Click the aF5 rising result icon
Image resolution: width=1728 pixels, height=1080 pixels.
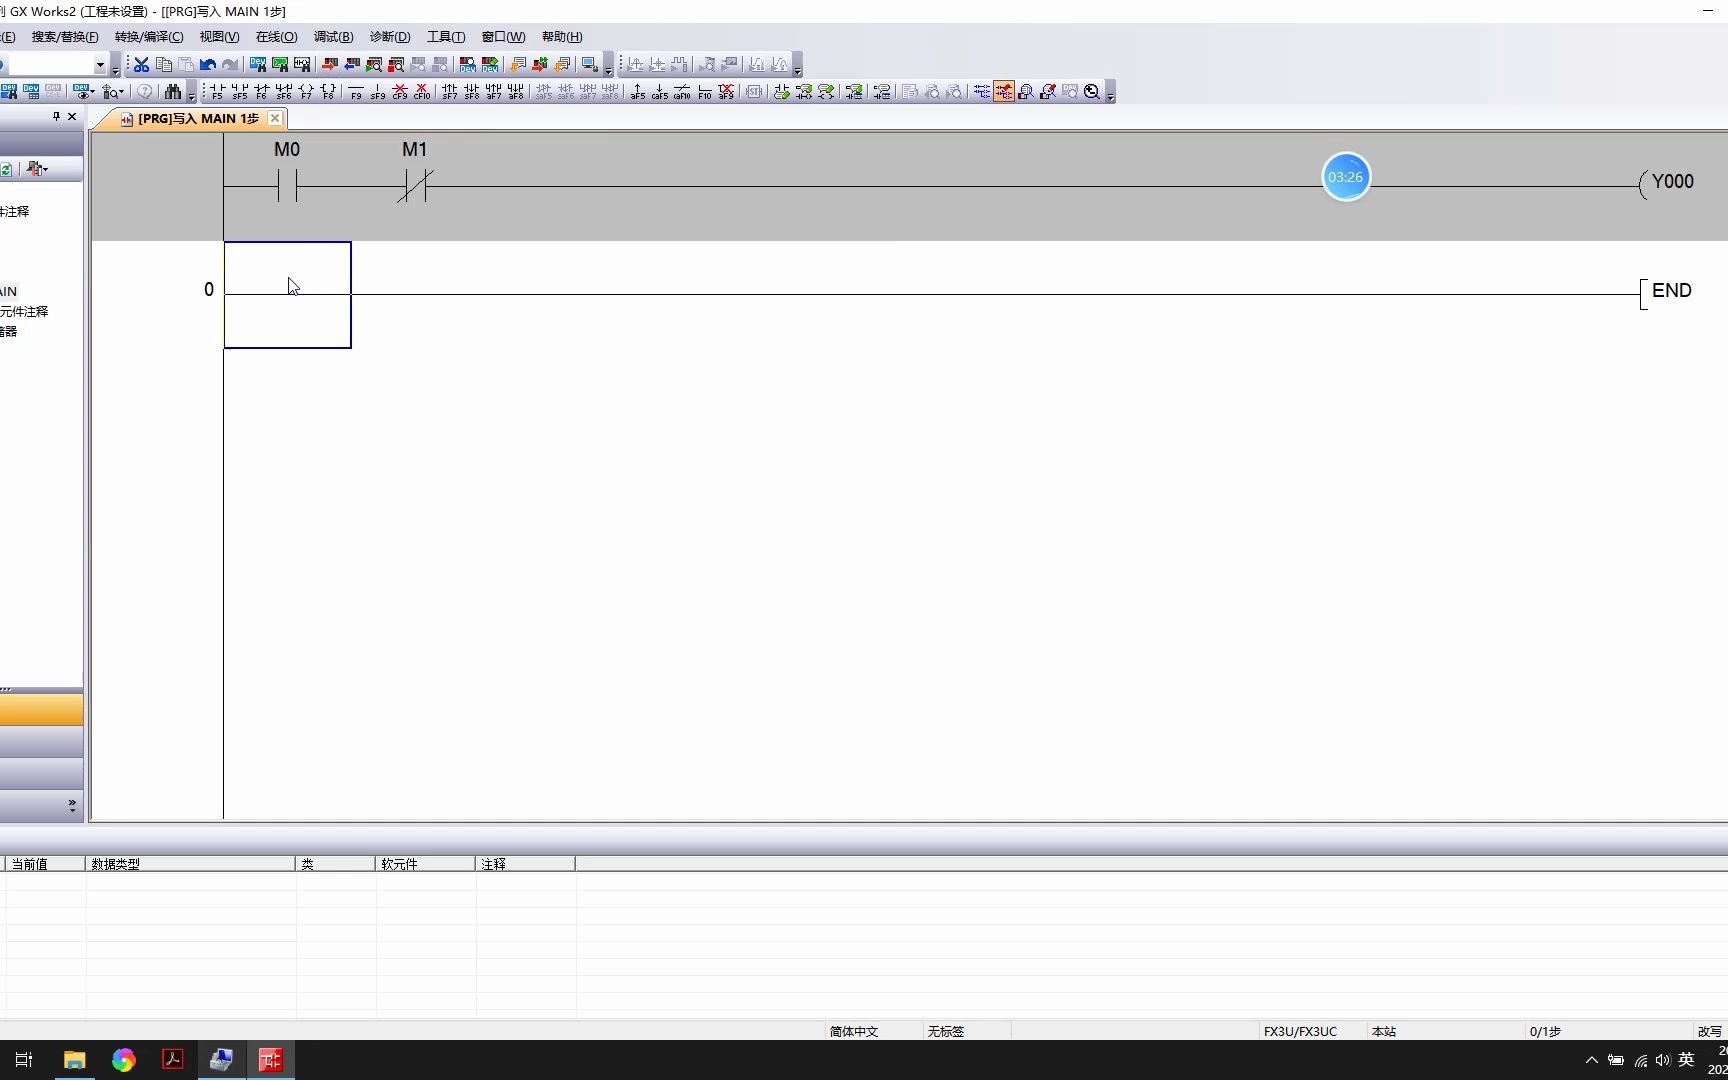[x=638, y=92]
